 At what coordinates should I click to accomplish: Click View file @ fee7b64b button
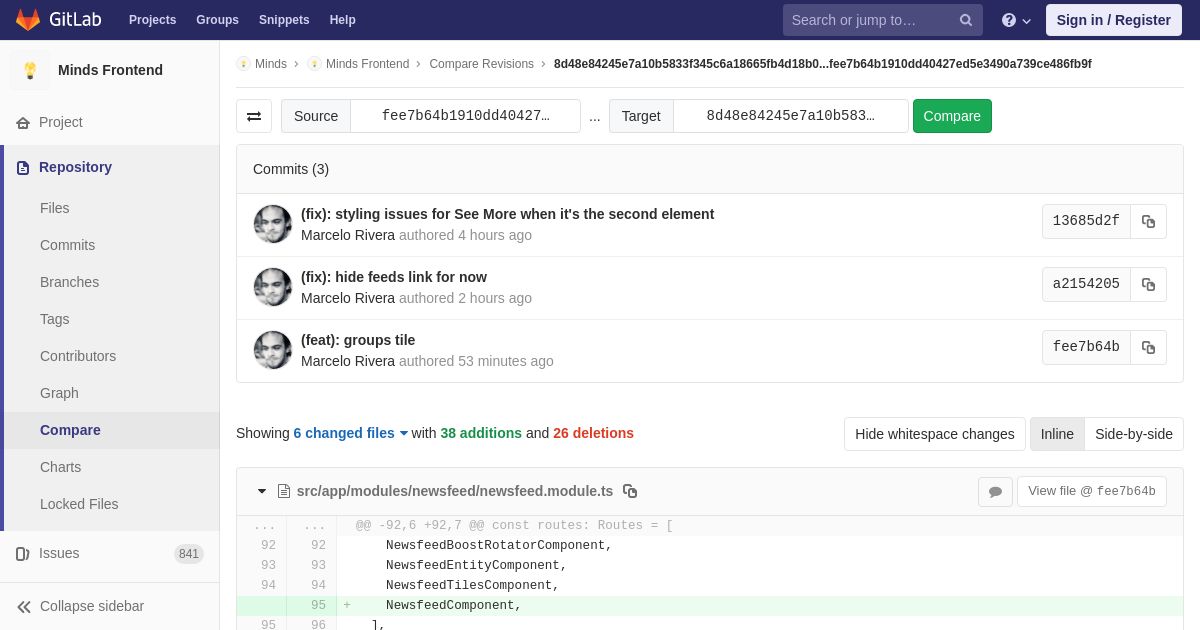point(1092,491)
